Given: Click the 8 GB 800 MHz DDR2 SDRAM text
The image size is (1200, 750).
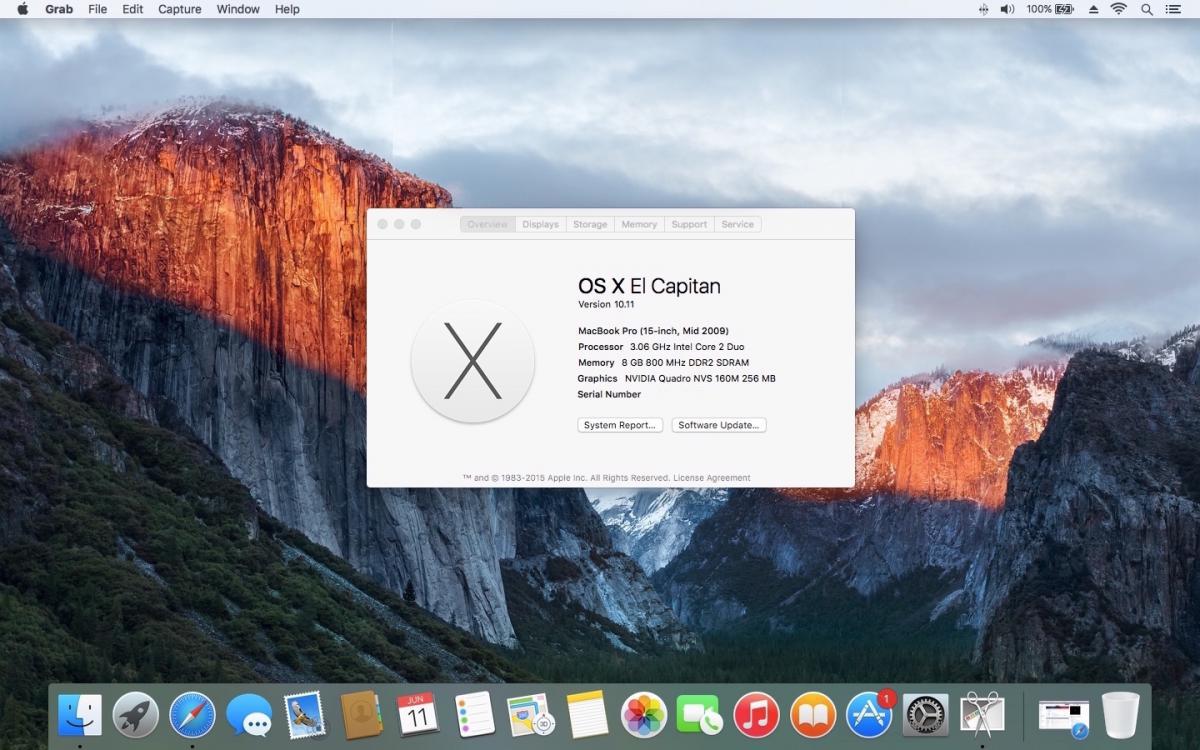Looking at the screenshot, I should [x=685, y=363].
